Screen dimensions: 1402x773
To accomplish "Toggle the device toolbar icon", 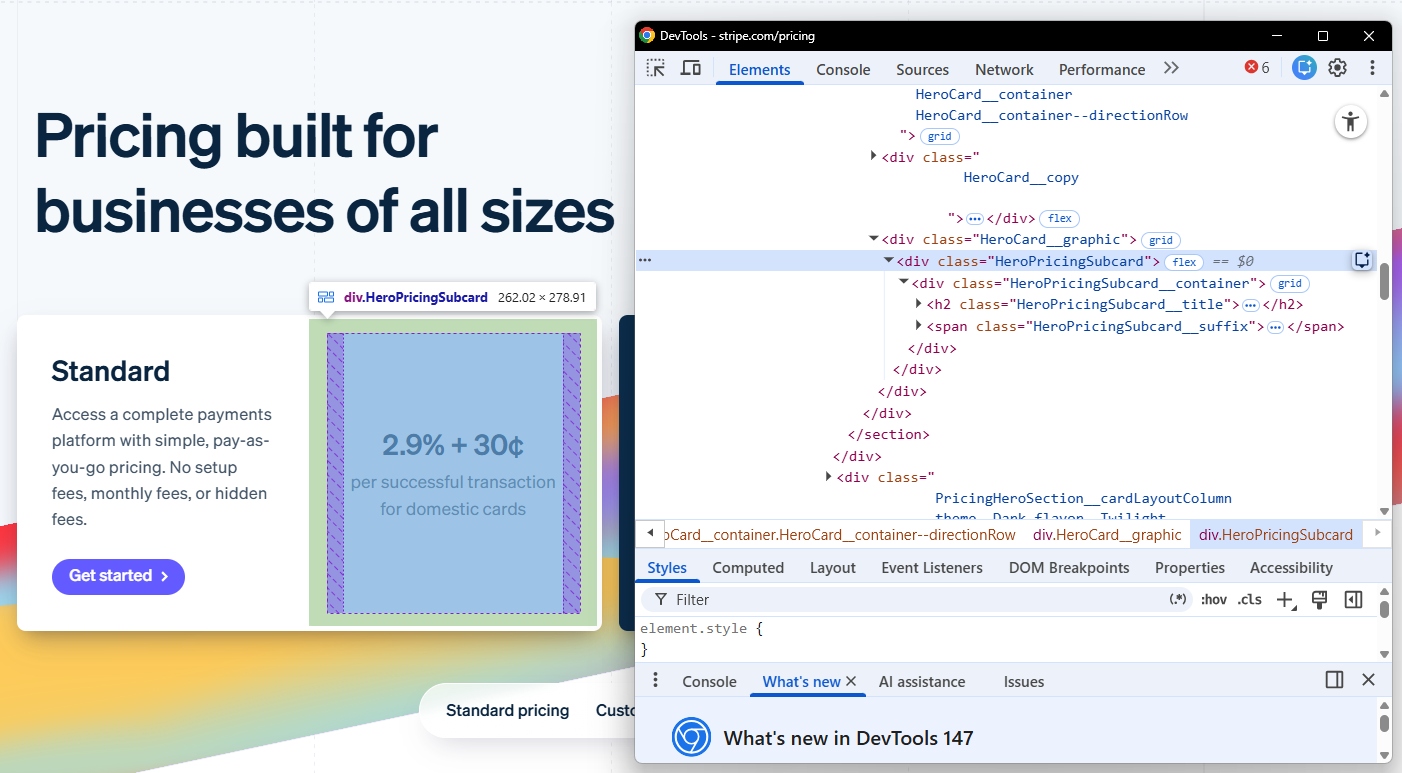I will click(x=690, y=68).
